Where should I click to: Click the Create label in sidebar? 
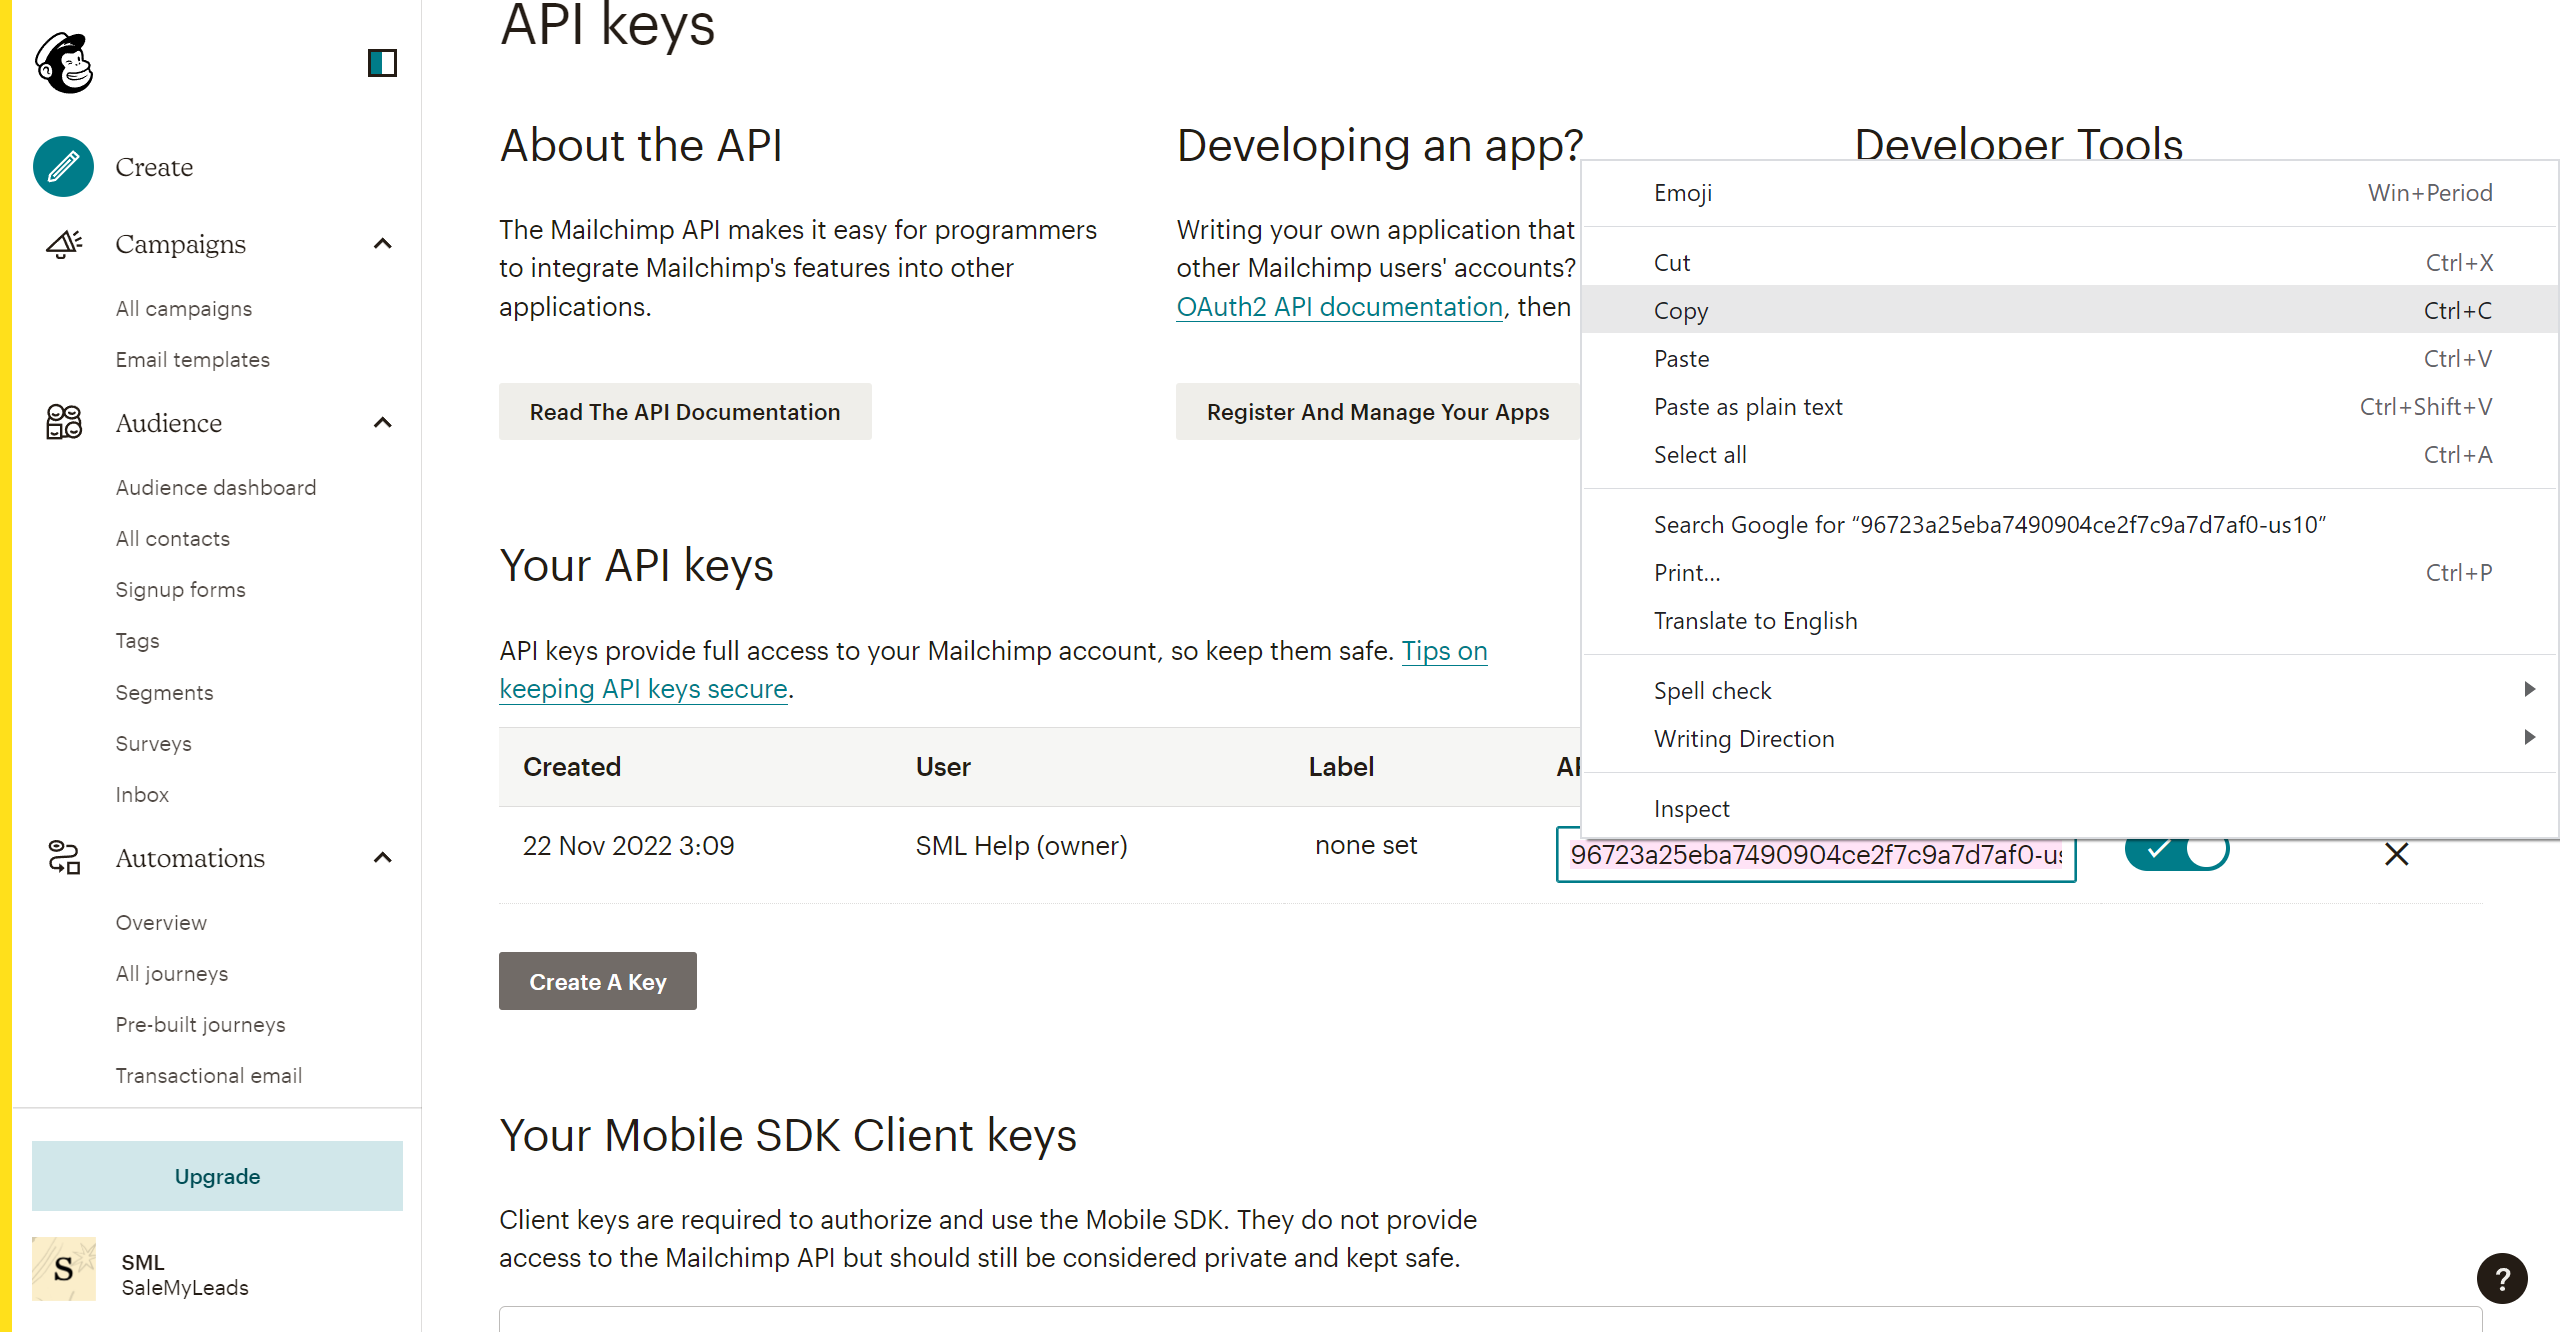pyautogui.click(x=154, y=166)
